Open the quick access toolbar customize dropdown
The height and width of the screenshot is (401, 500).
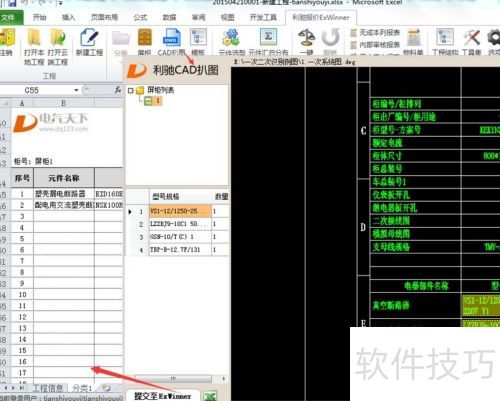tap(60, 3)
